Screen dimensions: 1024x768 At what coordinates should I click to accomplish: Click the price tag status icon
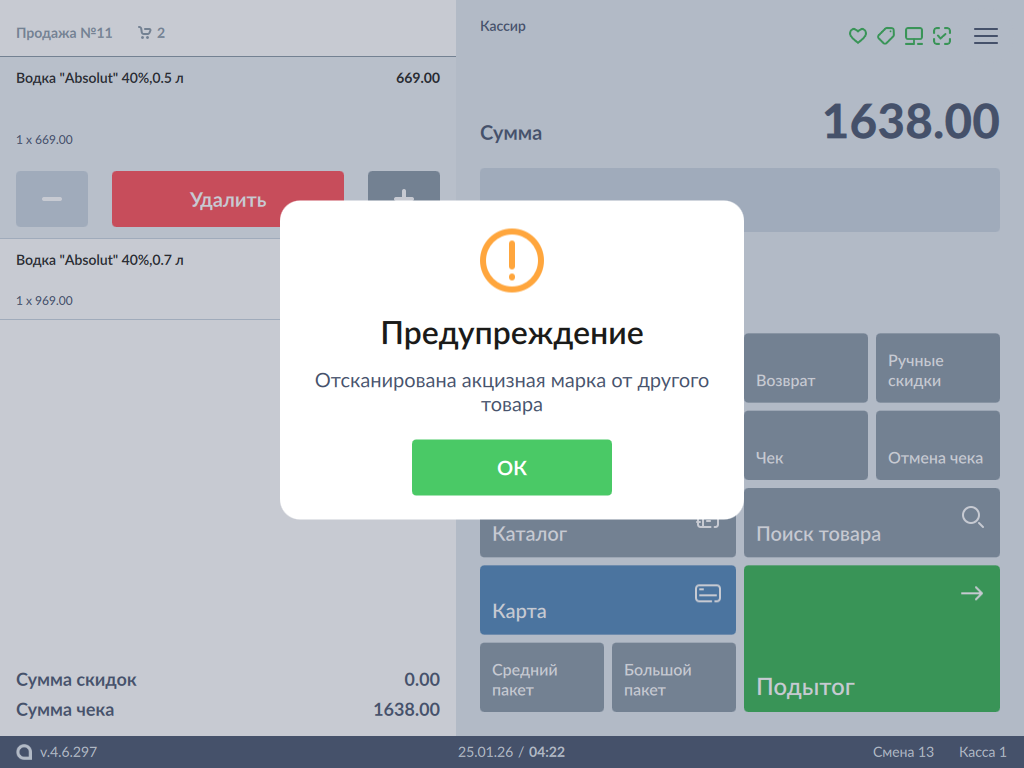(x=885, y=36)
